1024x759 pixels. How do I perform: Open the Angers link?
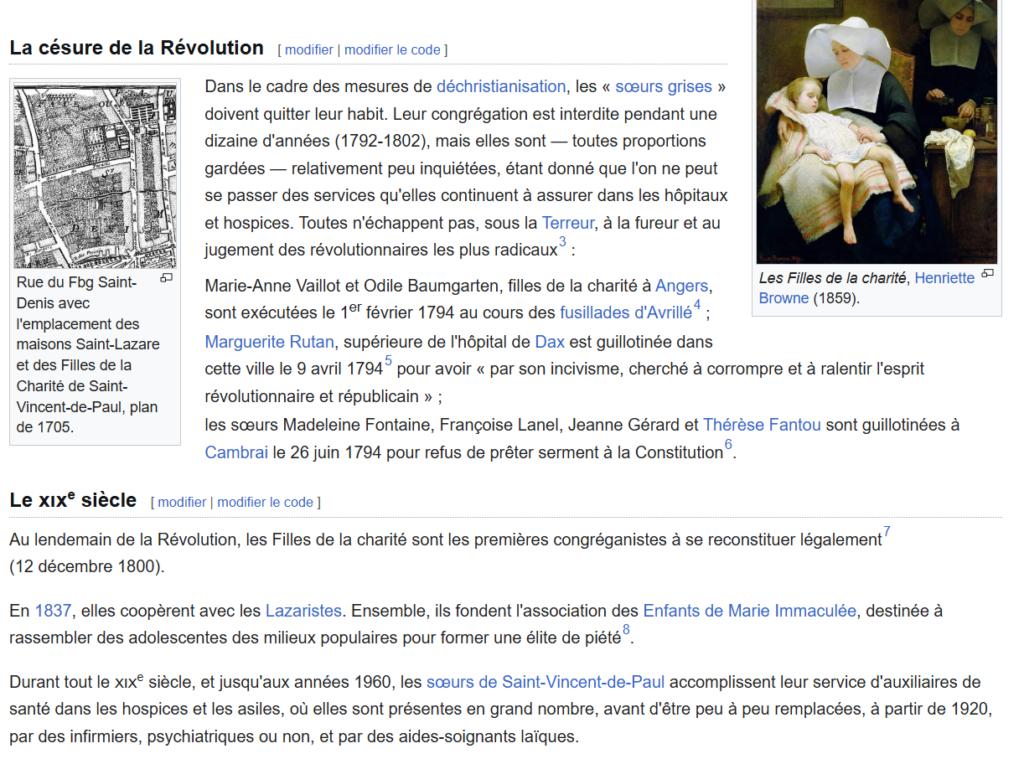click(x=682, y=287)
